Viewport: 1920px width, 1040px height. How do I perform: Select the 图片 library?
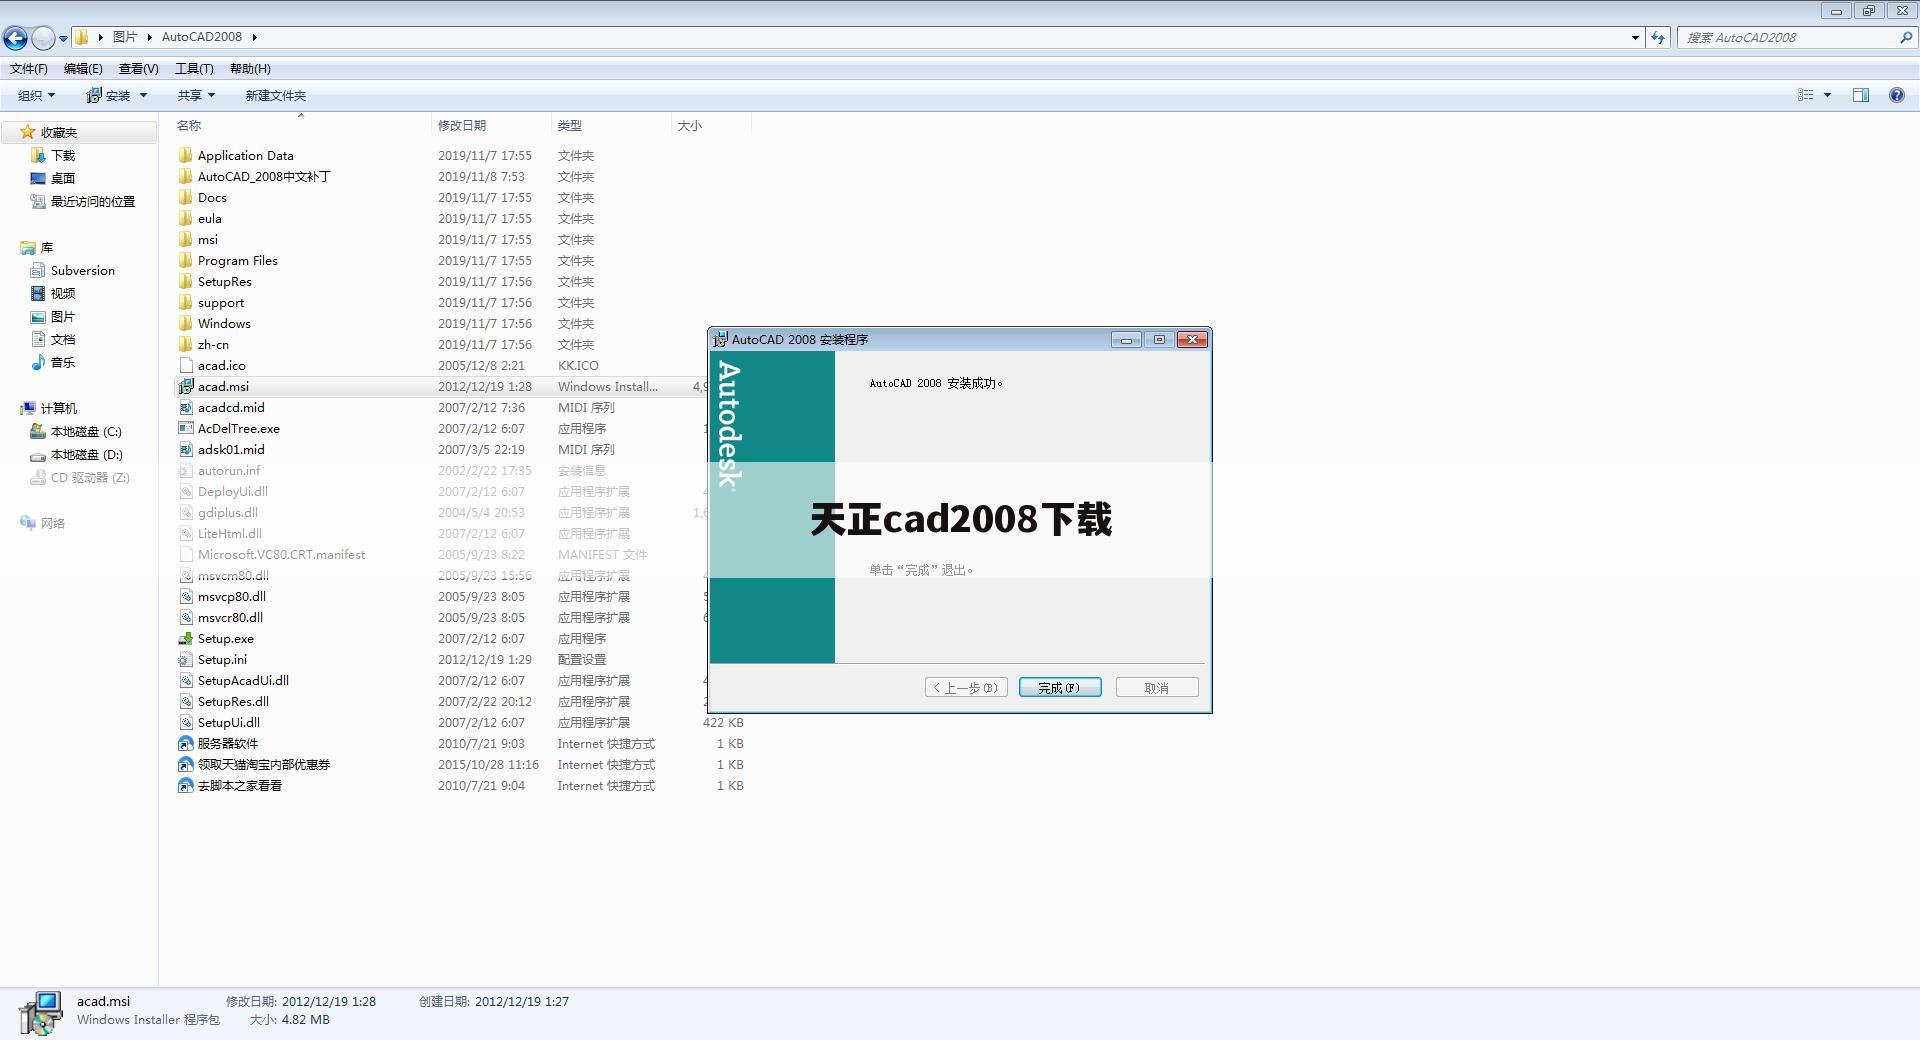[x=63, y=316]
